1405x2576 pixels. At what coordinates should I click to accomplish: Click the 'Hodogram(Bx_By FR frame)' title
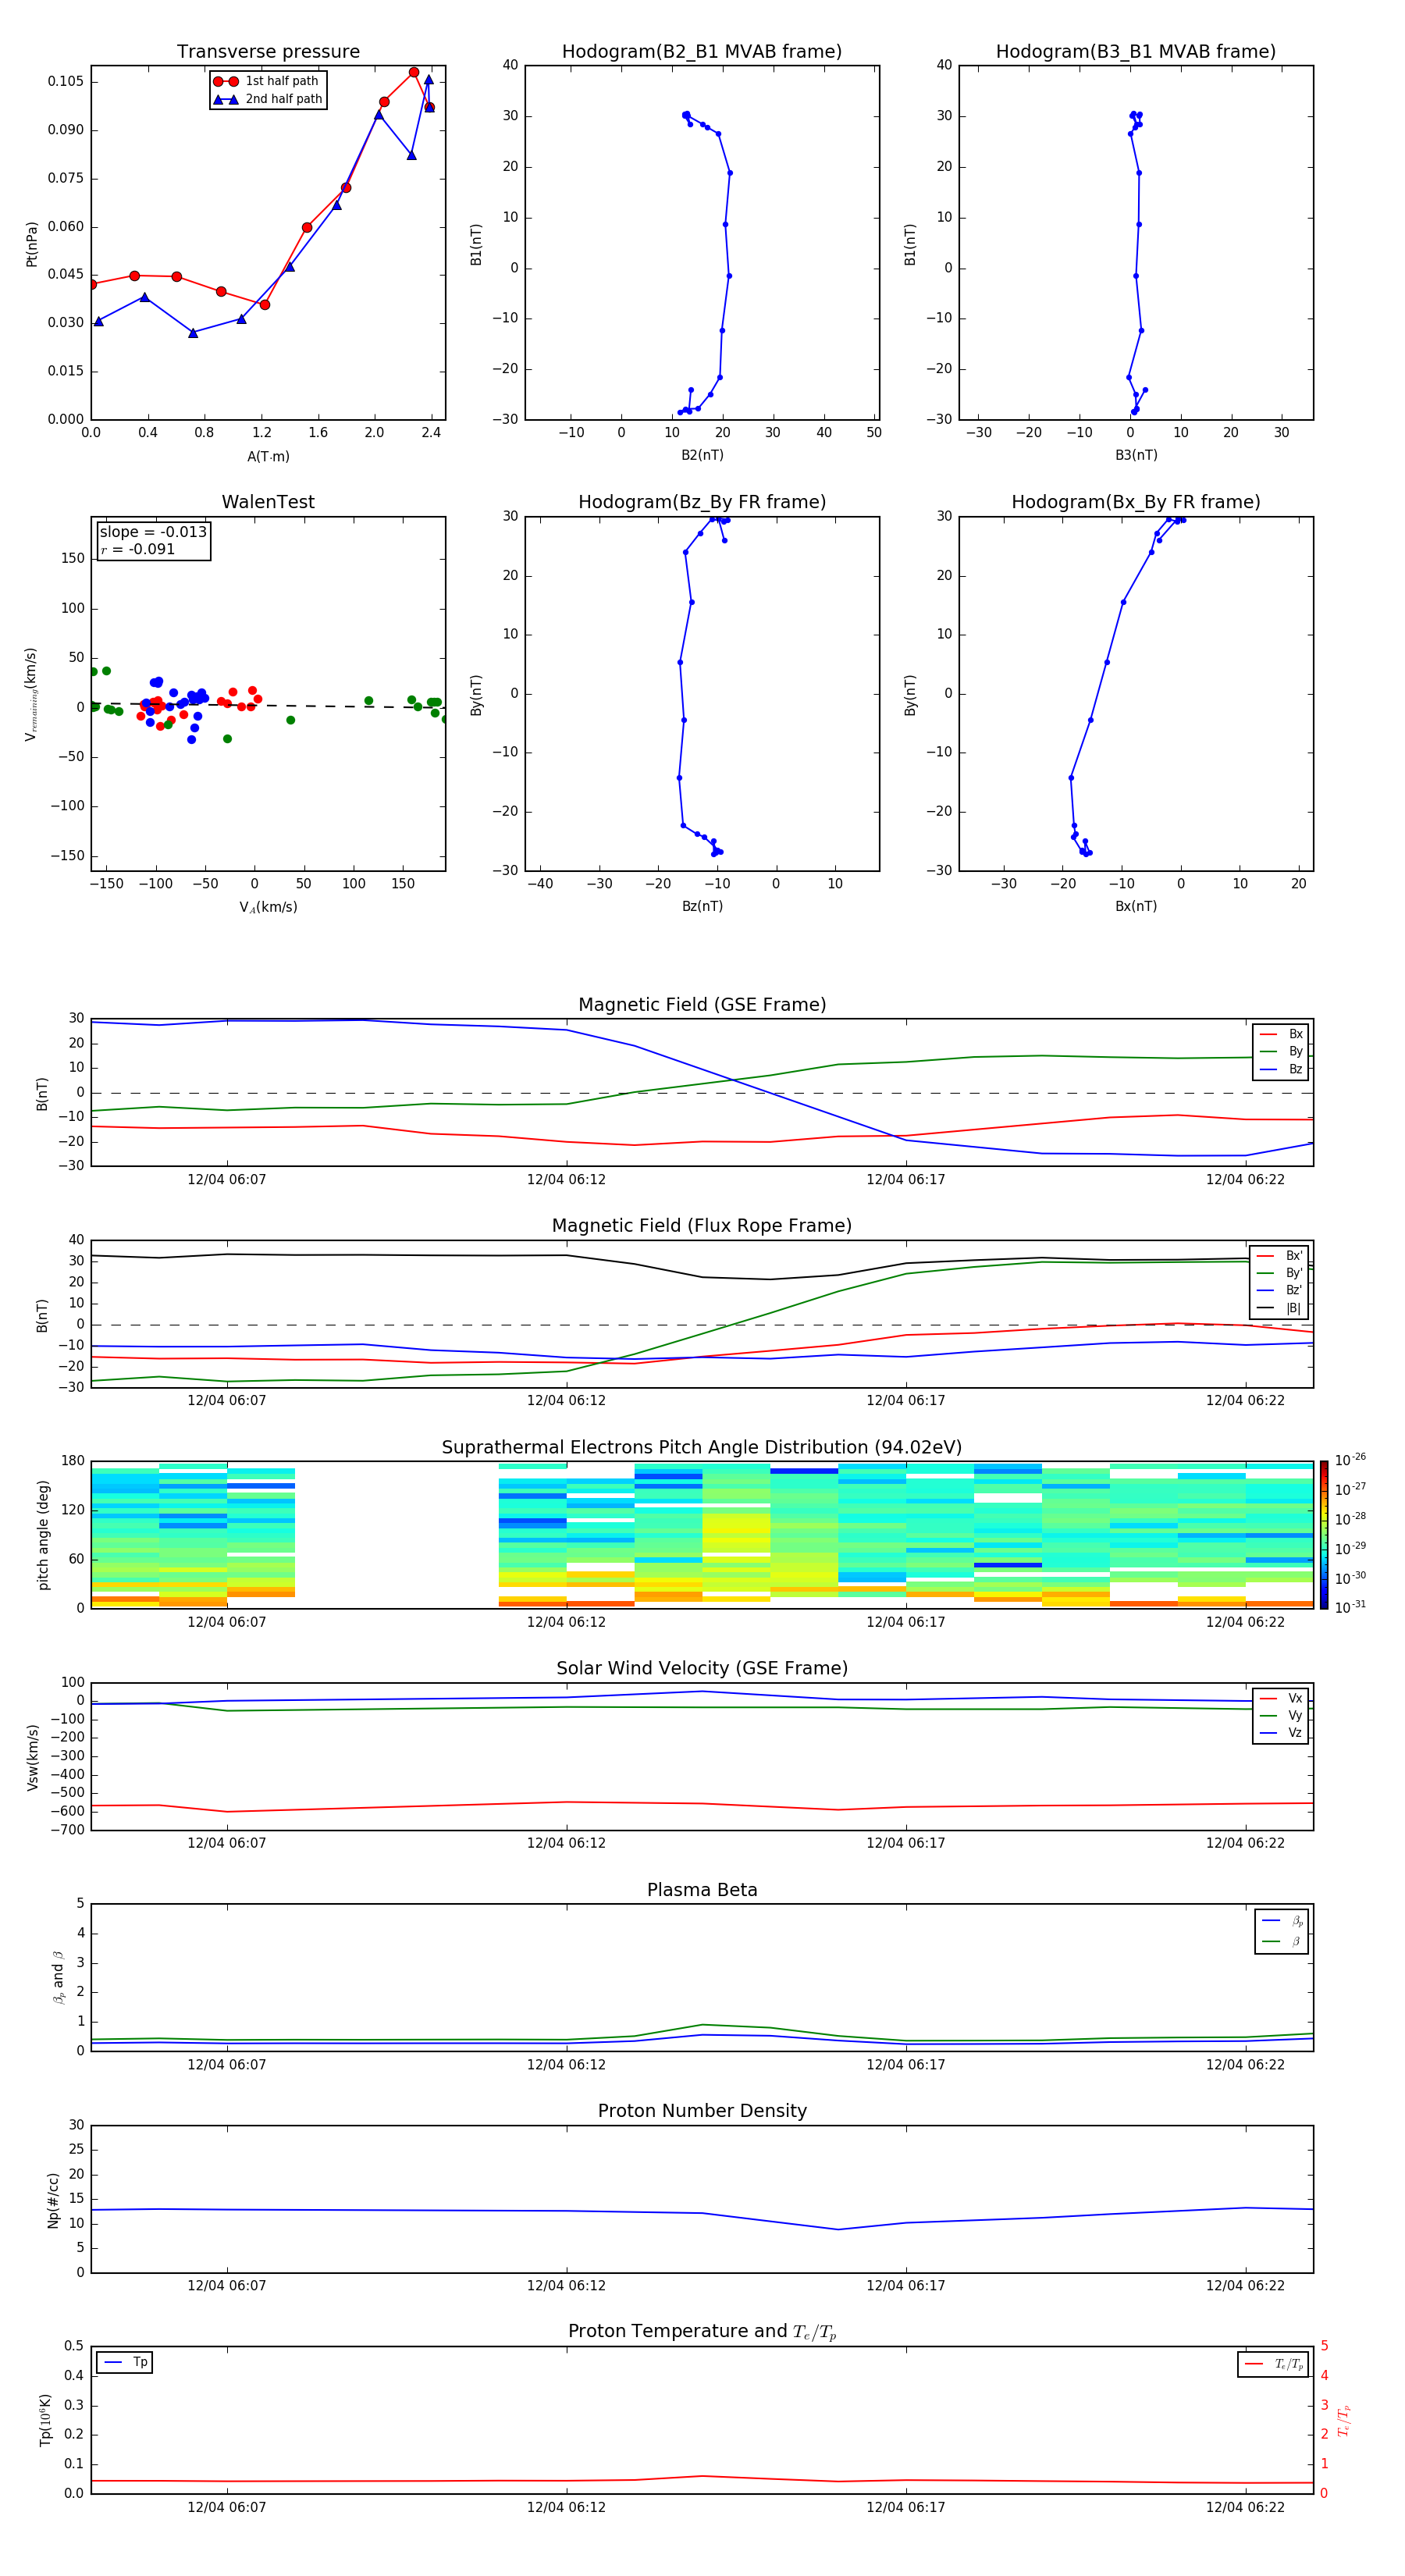pos(1136,502)
